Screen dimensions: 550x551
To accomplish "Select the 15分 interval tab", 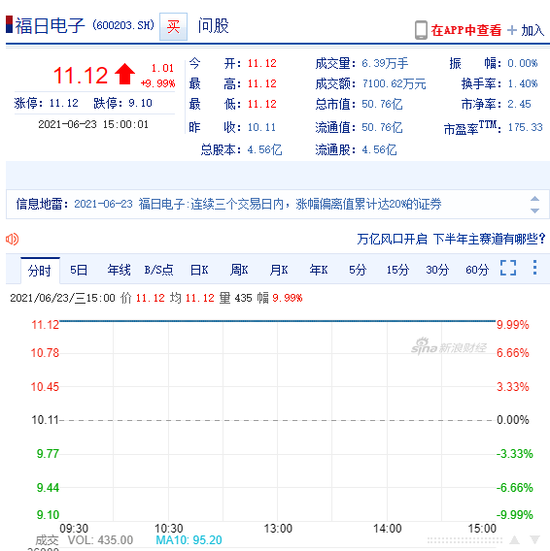I will [398, 270].
